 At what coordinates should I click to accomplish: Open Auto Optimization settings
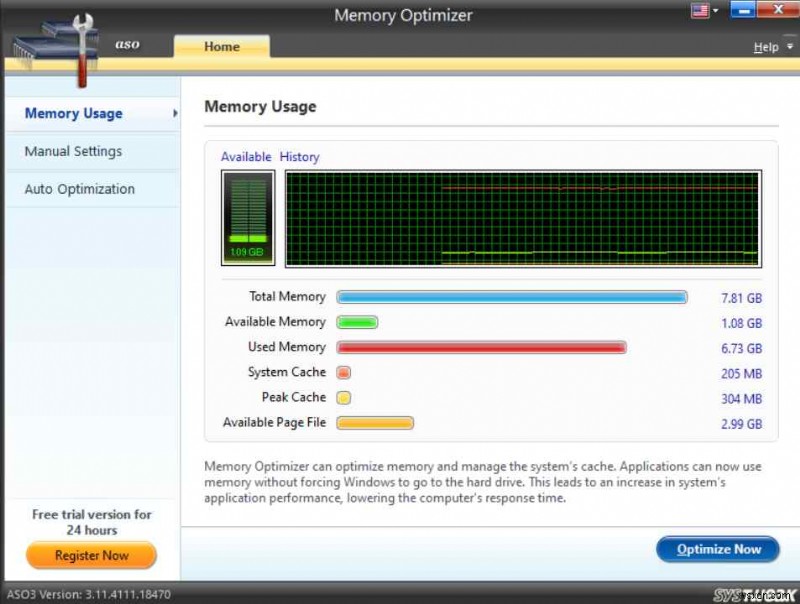coord(80,188)
